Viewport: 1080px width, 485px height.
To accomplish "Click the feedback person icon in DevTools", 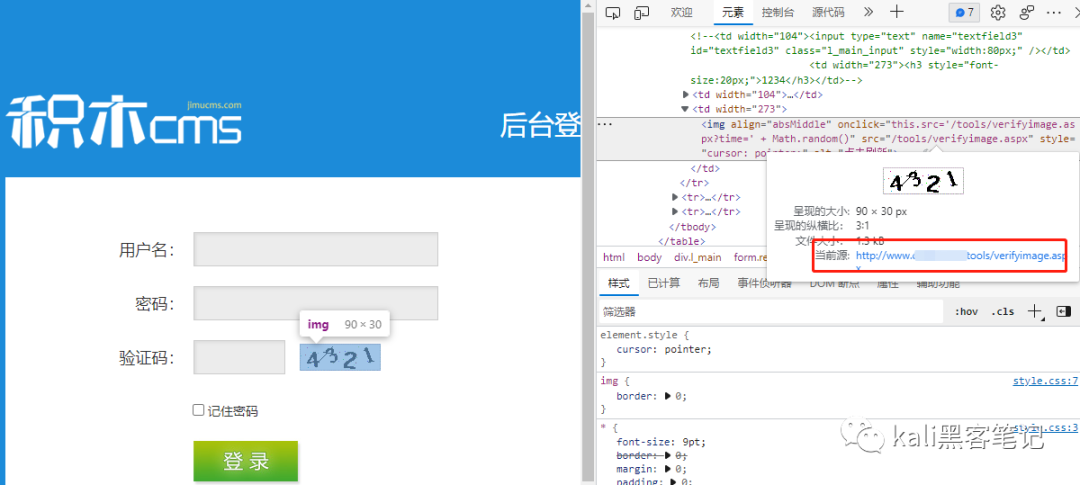I will coord(1028,12).
